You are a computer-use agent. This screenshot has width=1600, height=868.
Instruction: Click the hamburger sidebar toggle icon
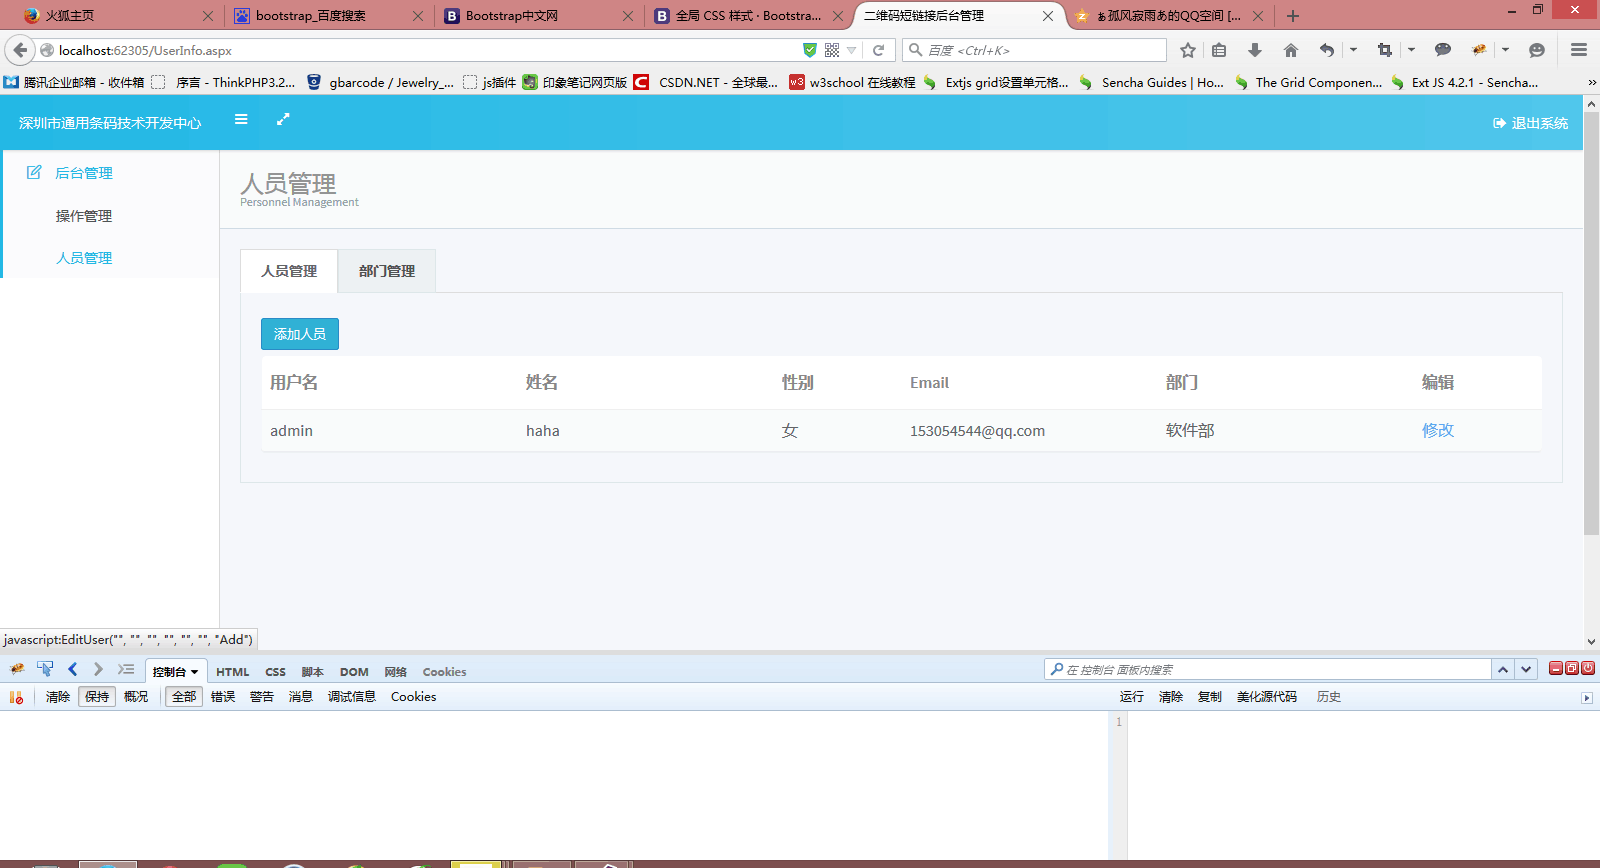pos(241,119)
